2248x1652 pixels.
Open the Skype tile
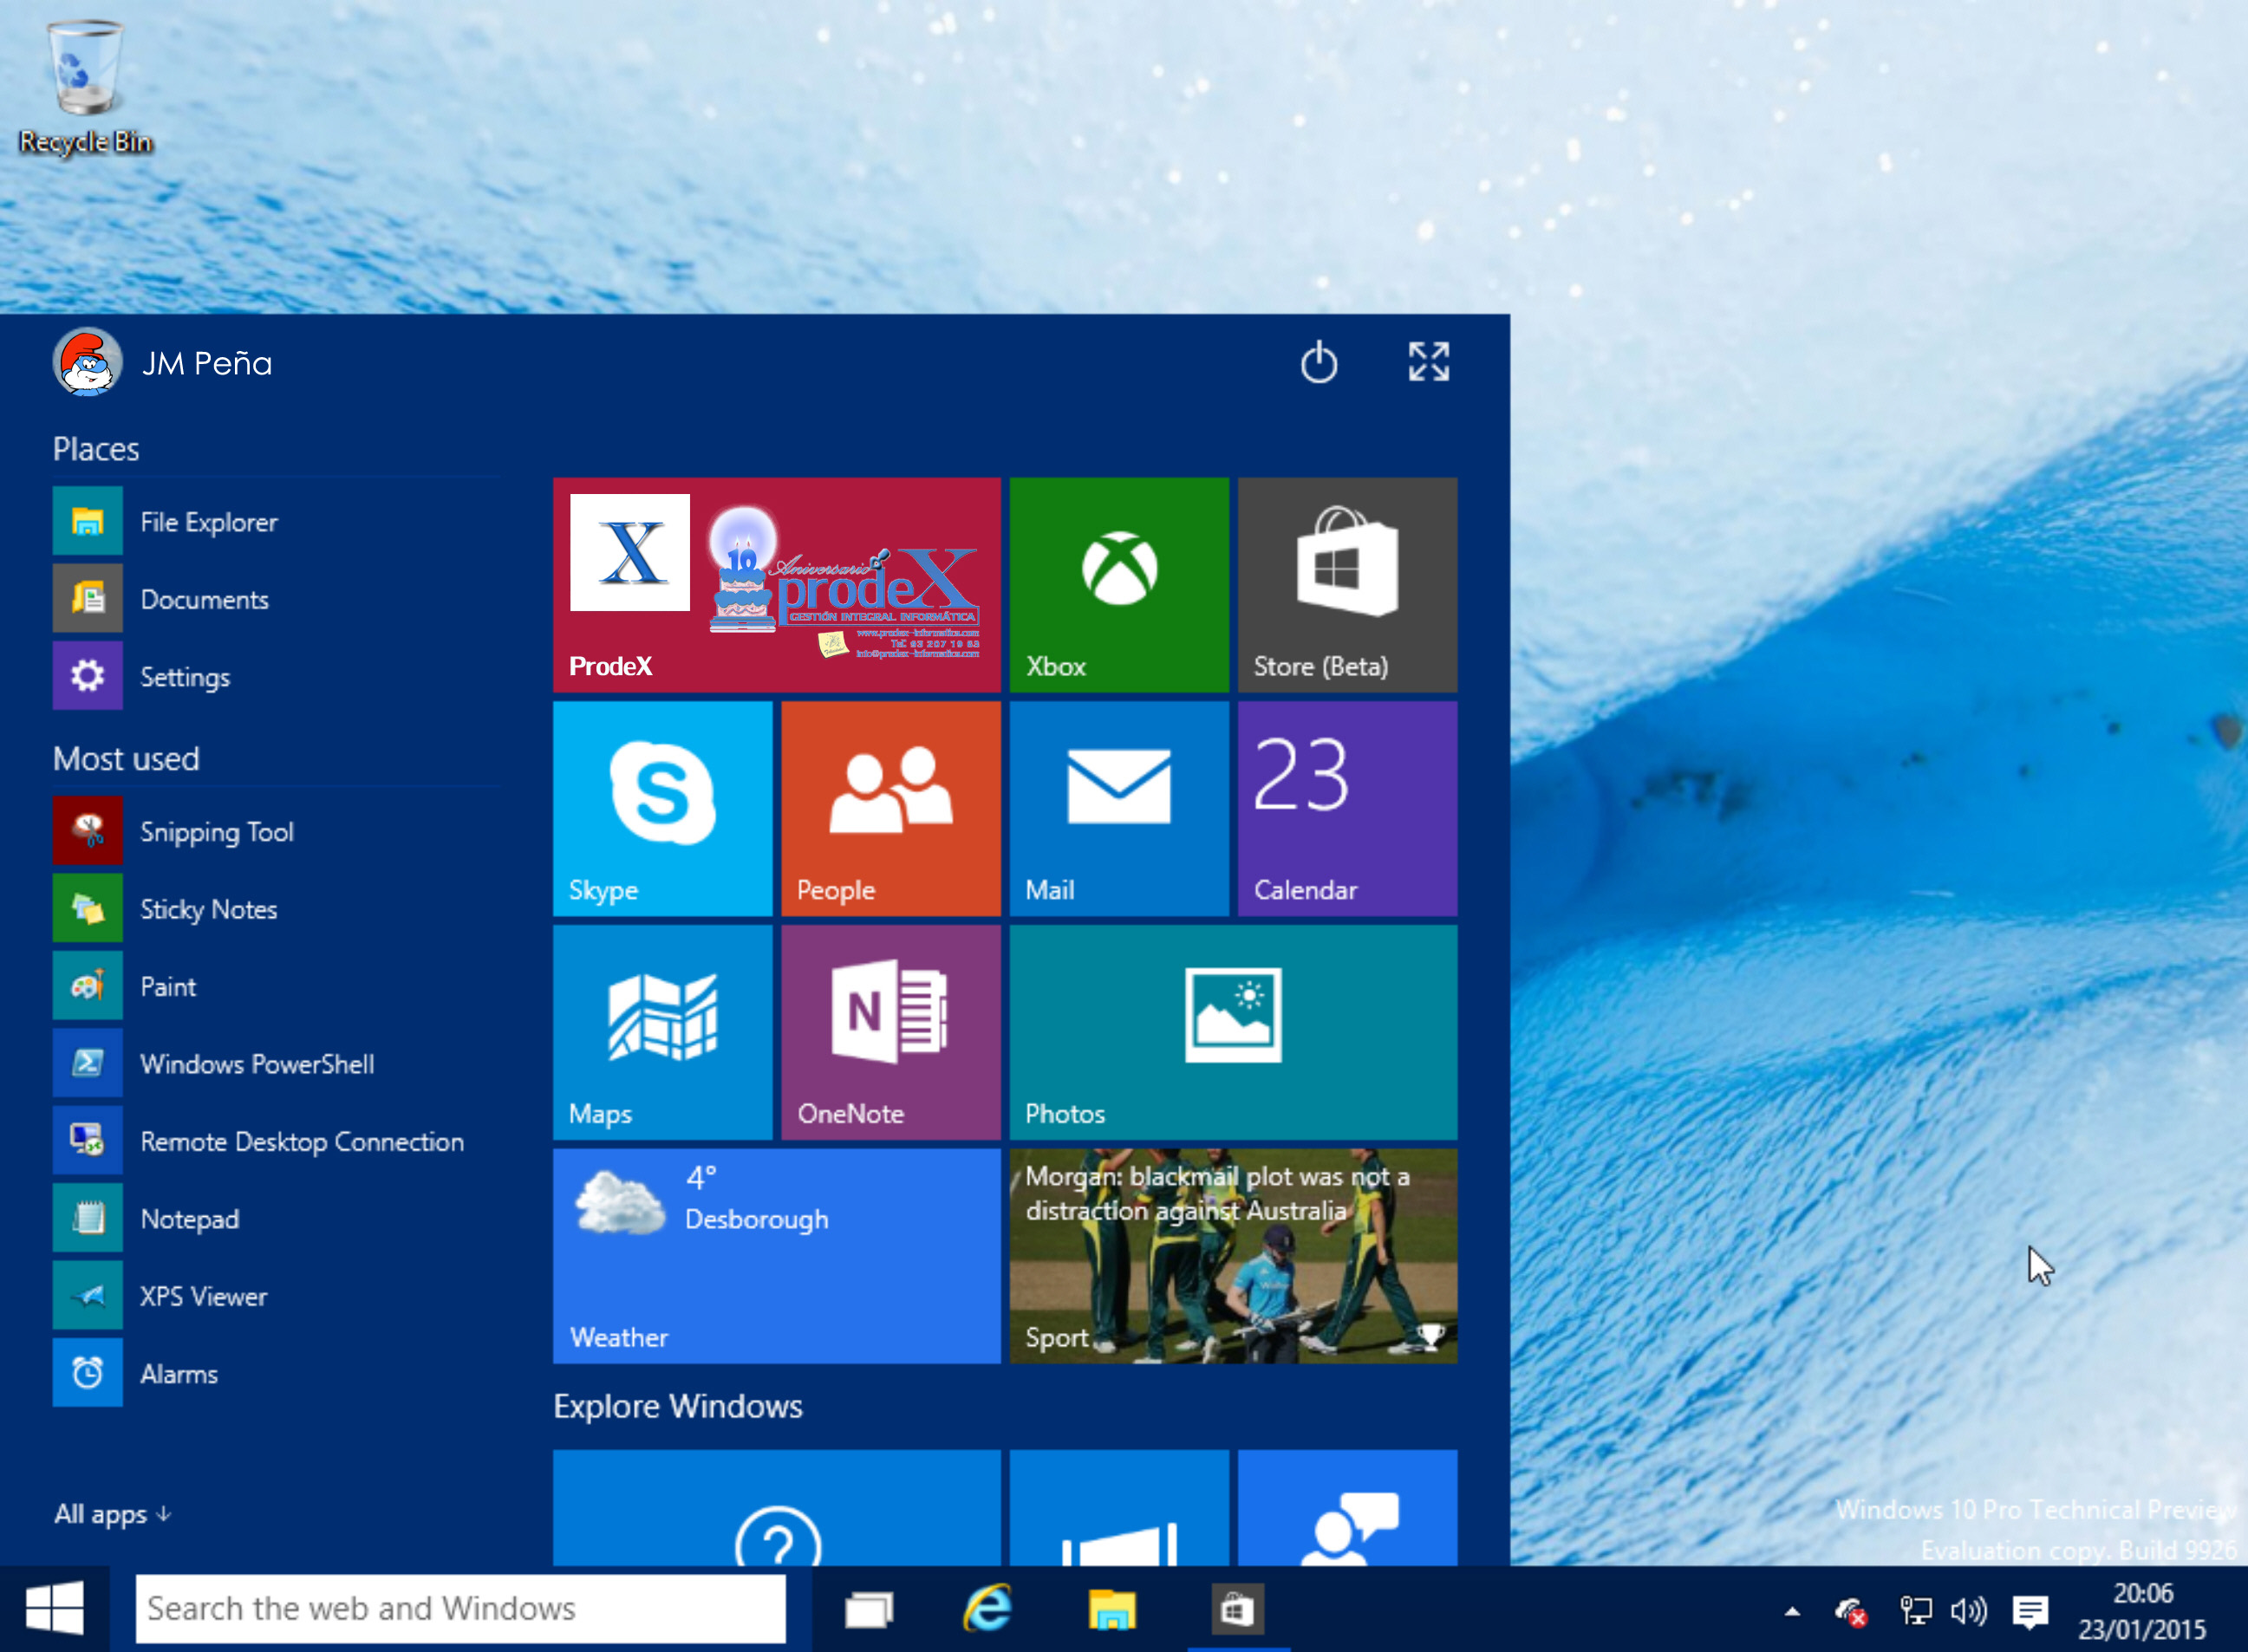pos(662,808)
